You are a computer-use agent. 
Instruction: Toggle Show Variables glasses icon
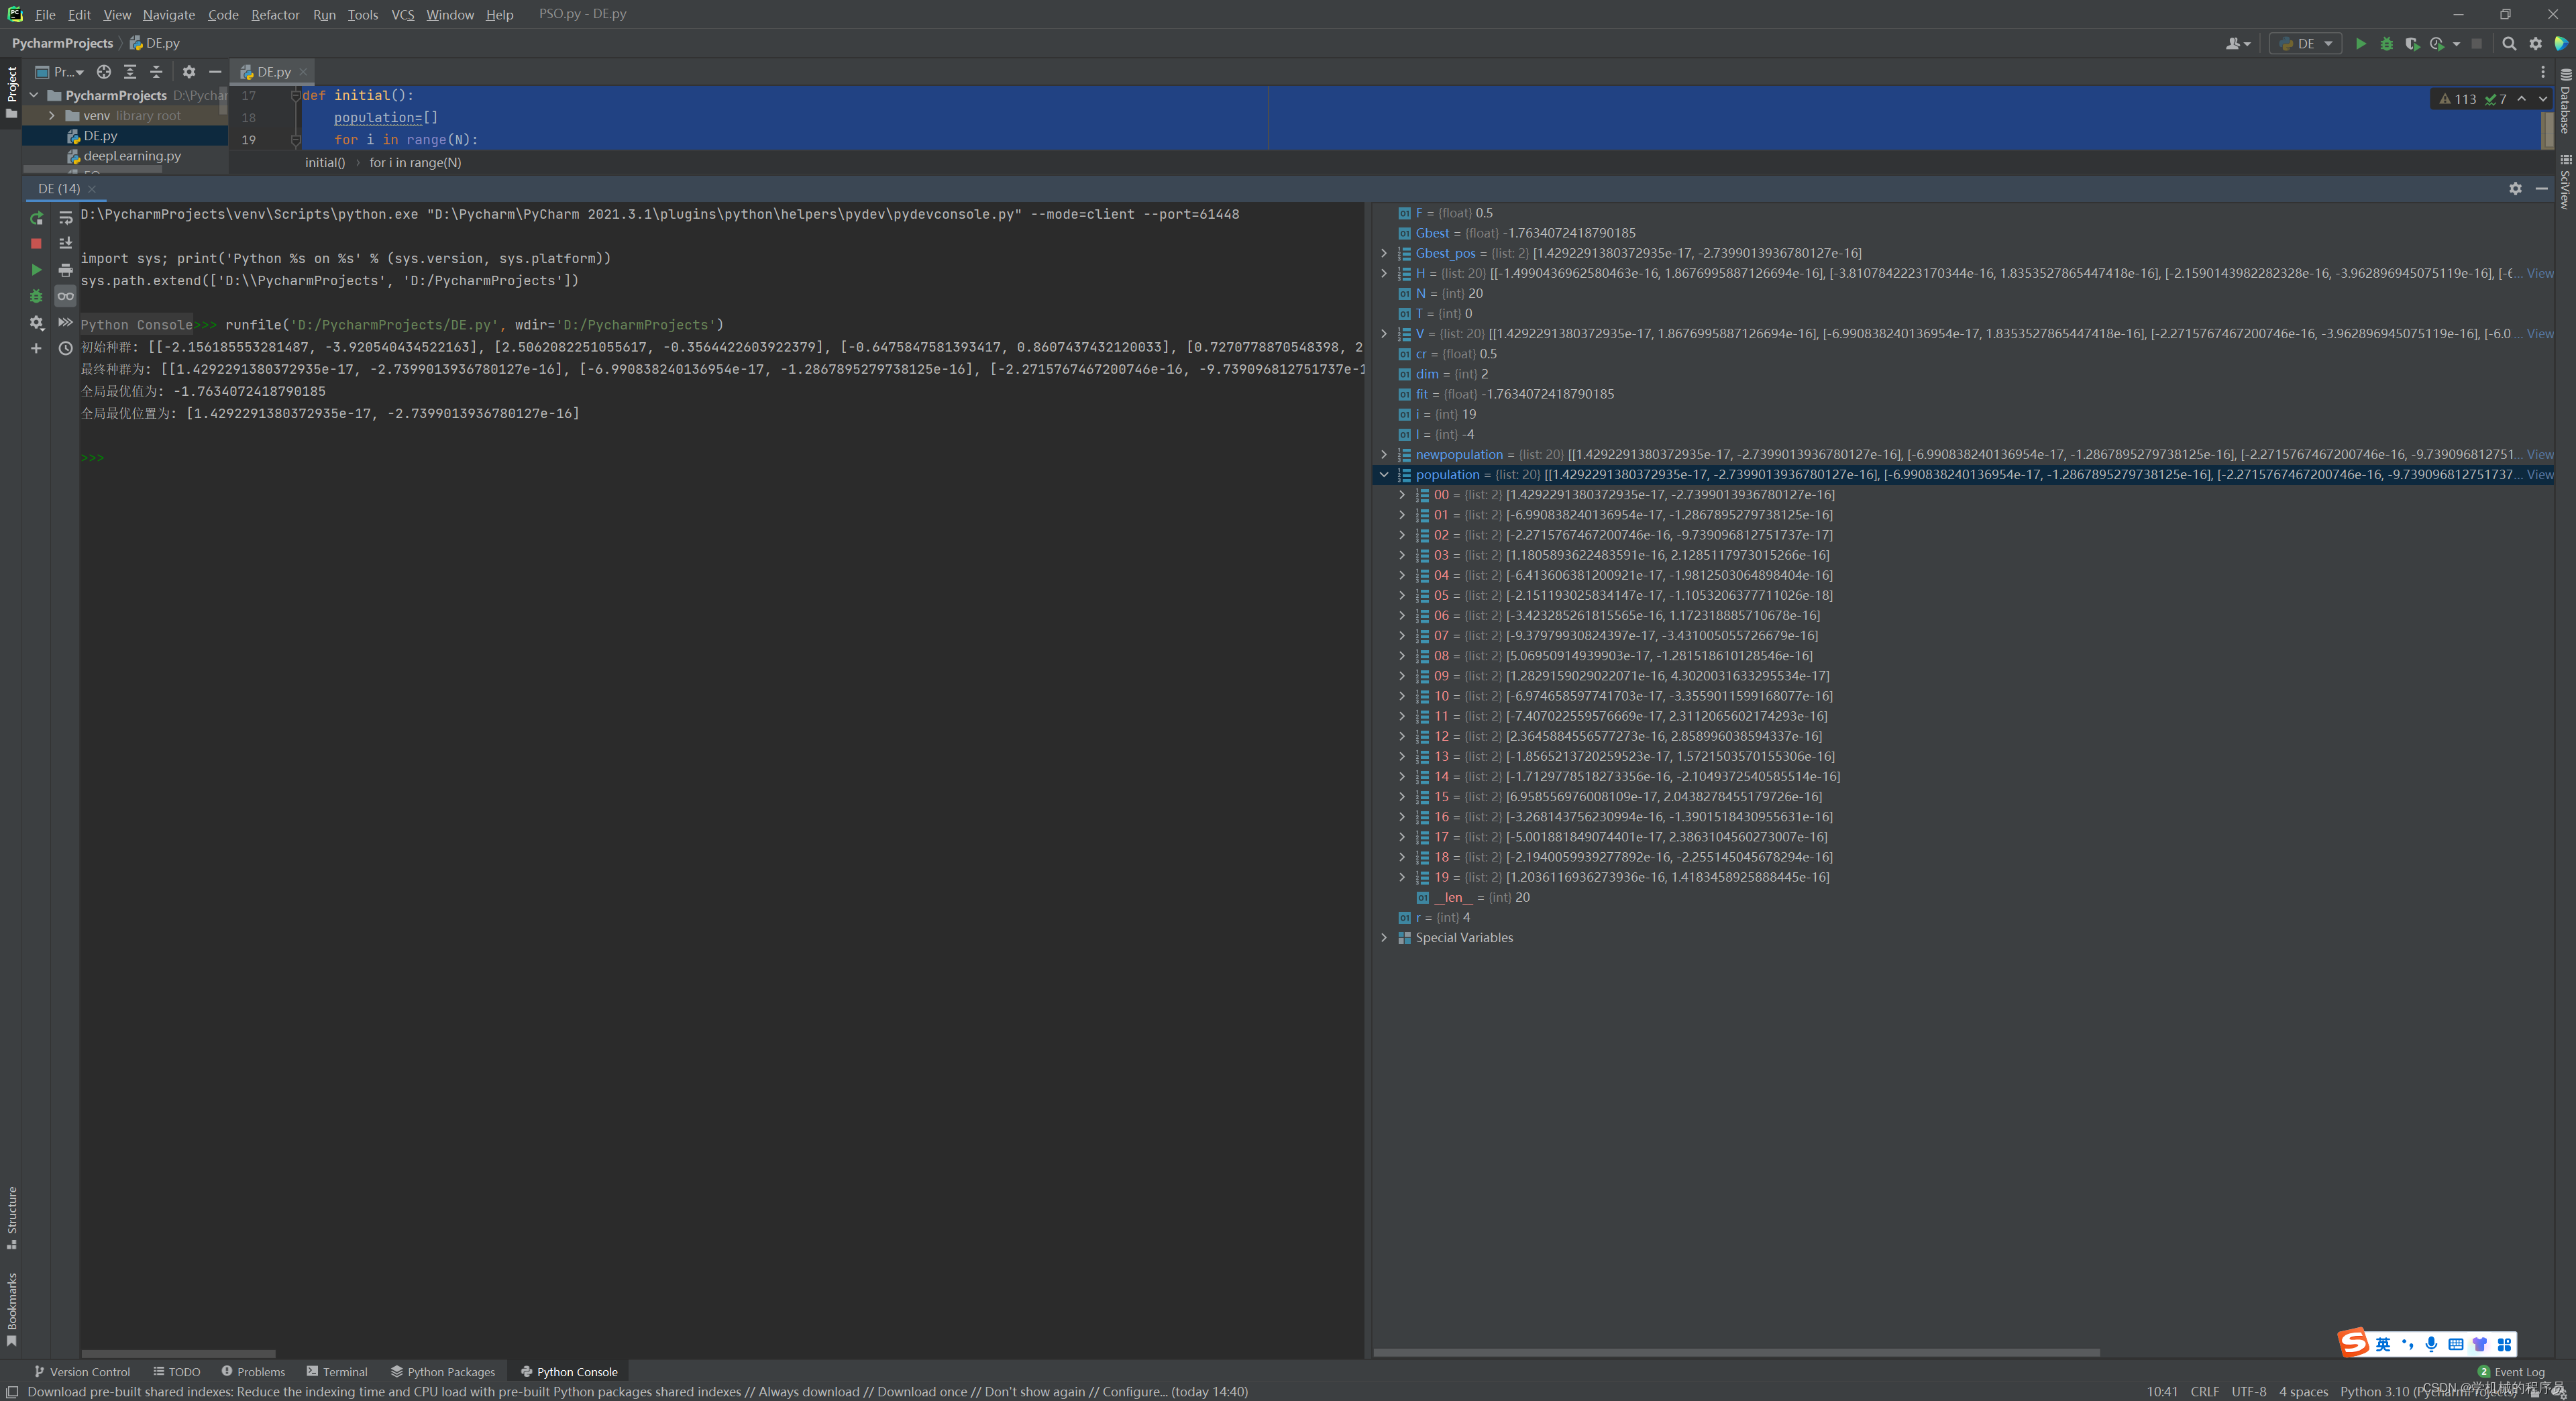pyautogui.click(x=65, y=296)
